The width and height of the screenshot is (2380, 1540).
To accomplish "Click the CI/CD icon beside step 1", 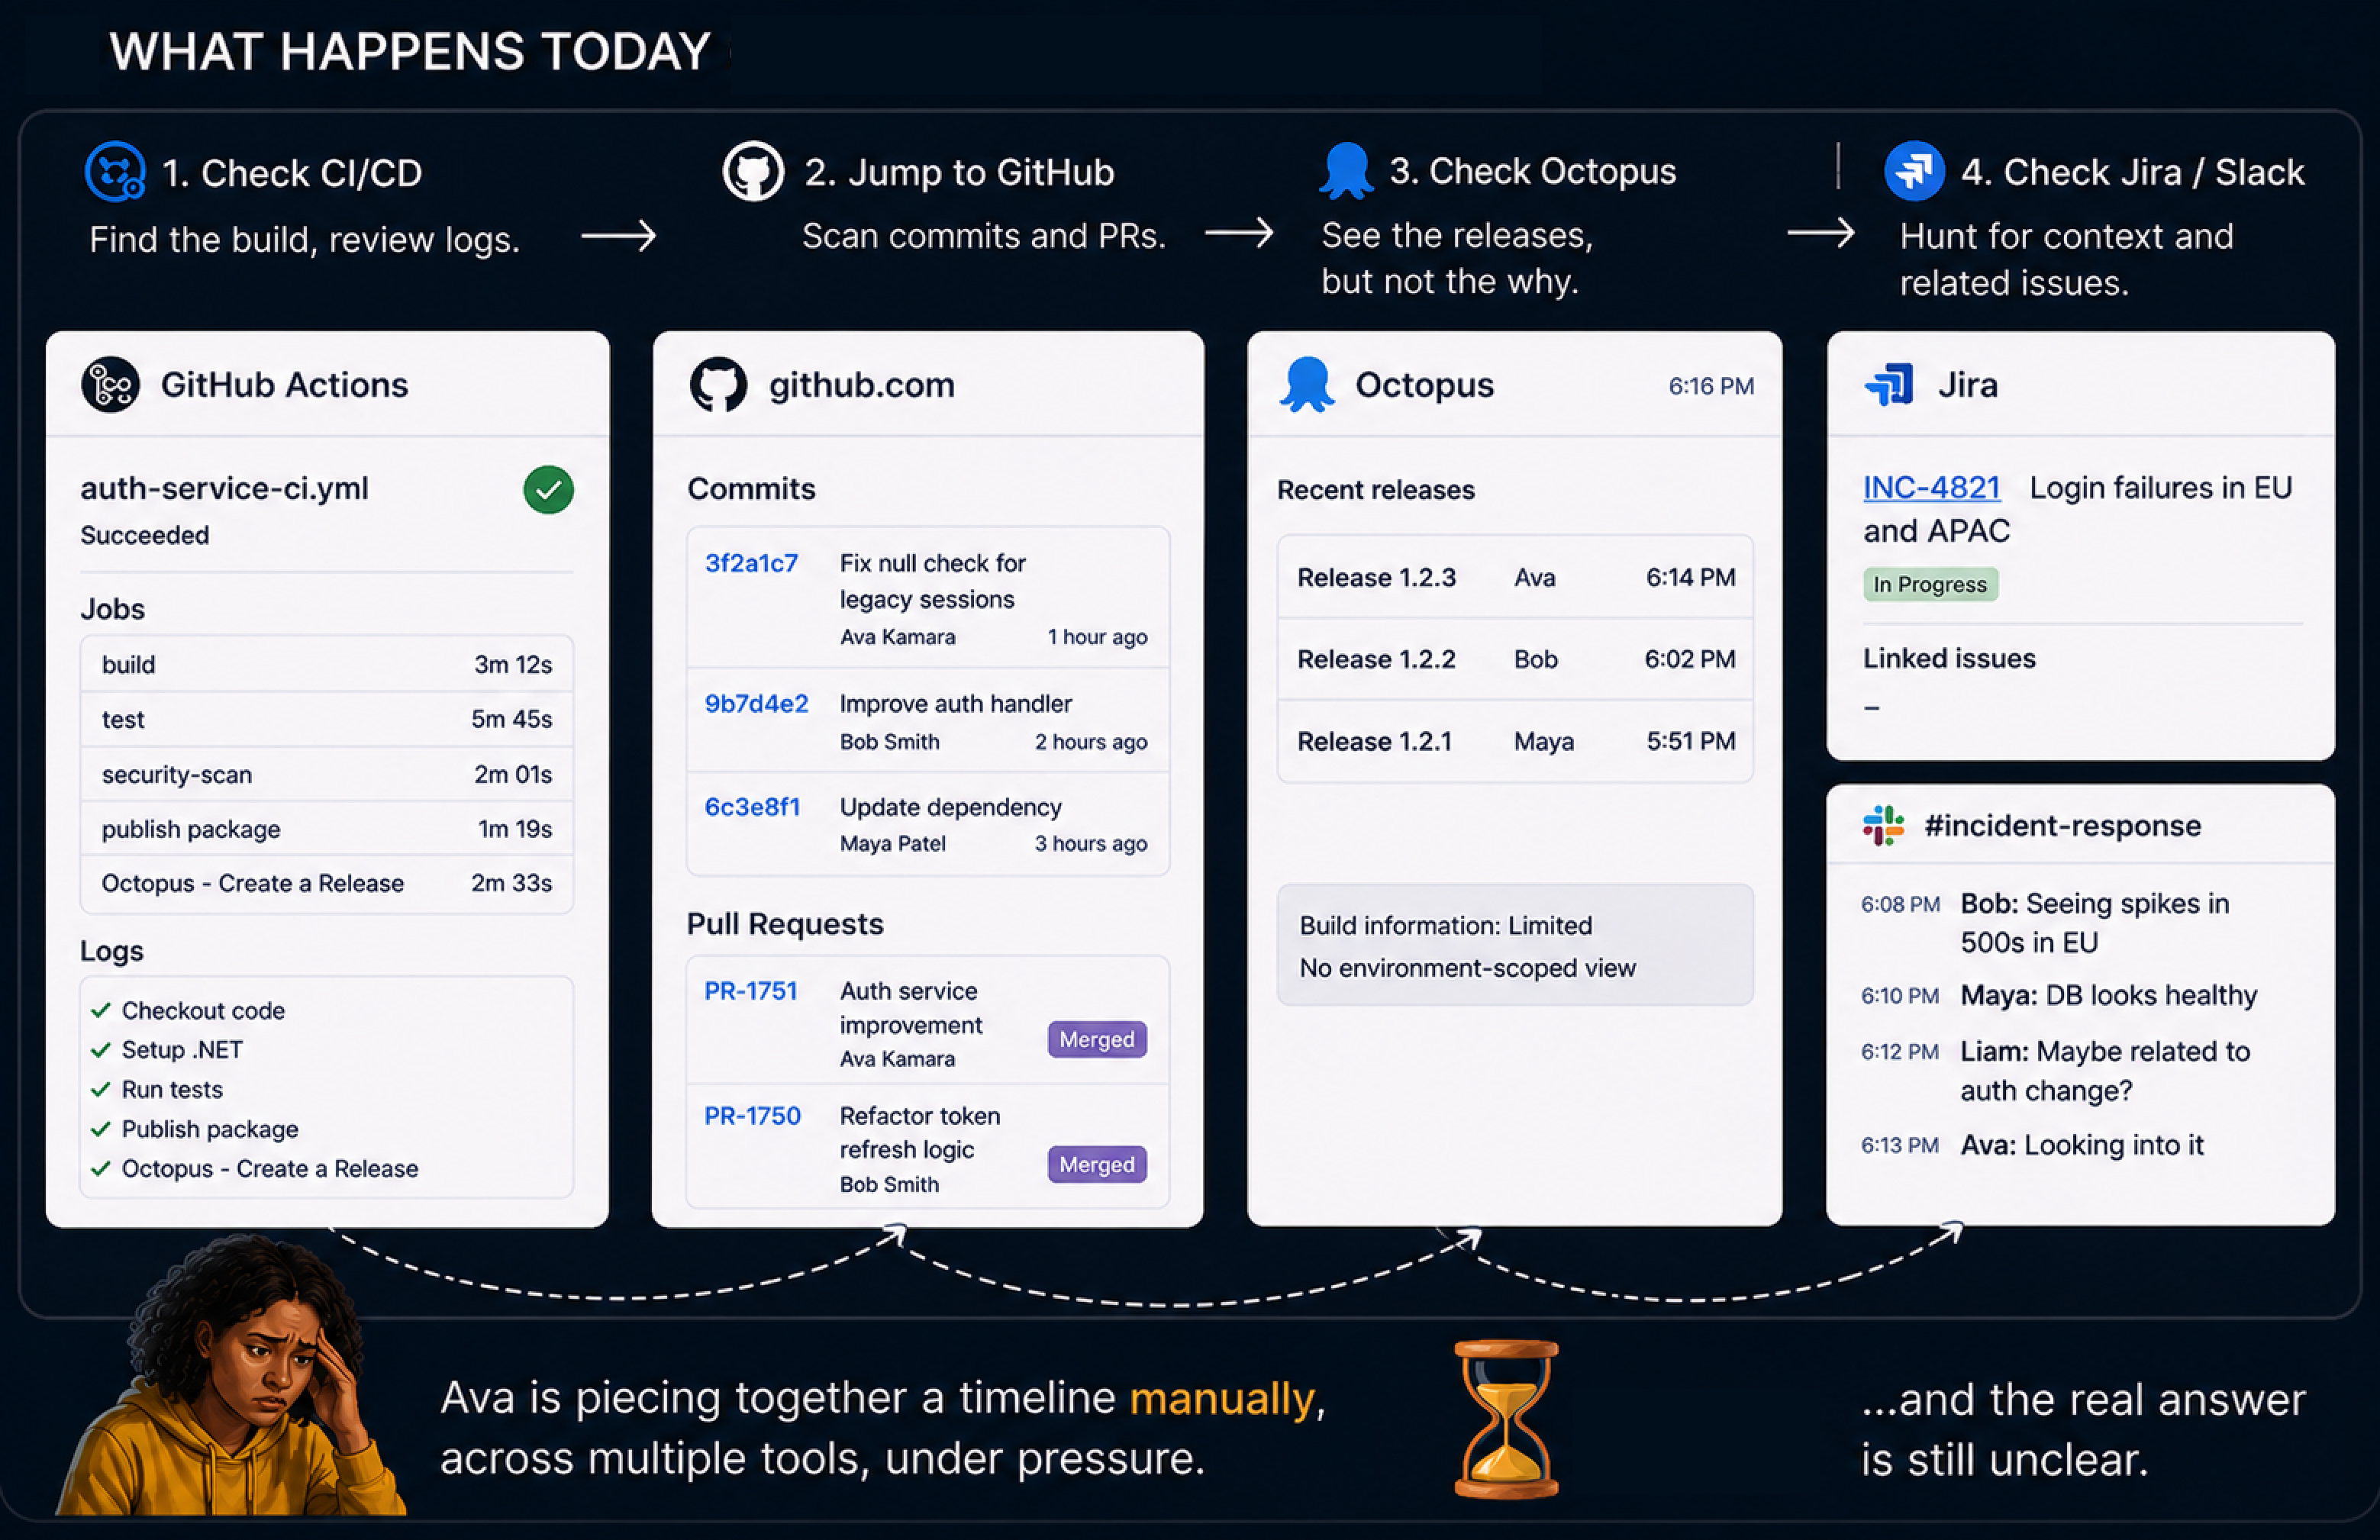I will click(115, 172).
